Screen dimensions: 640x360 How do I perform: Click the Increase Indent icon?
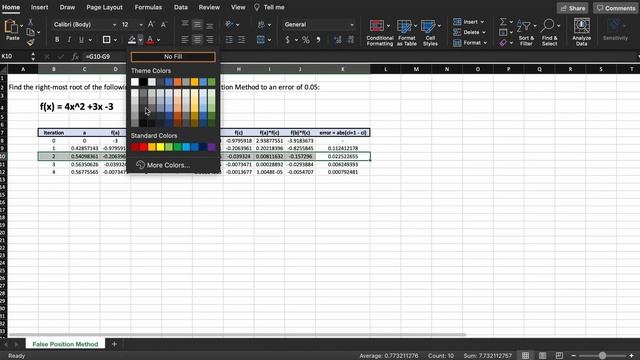point(241,40)
